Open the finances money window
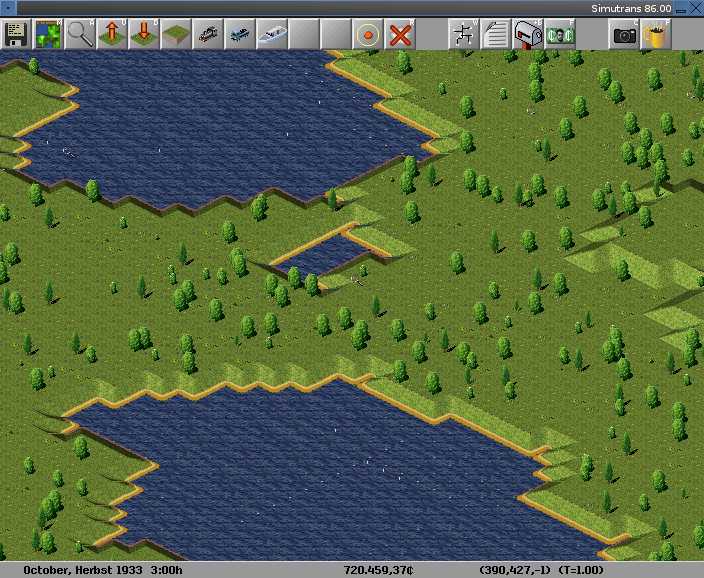 (x=559, y=33)
